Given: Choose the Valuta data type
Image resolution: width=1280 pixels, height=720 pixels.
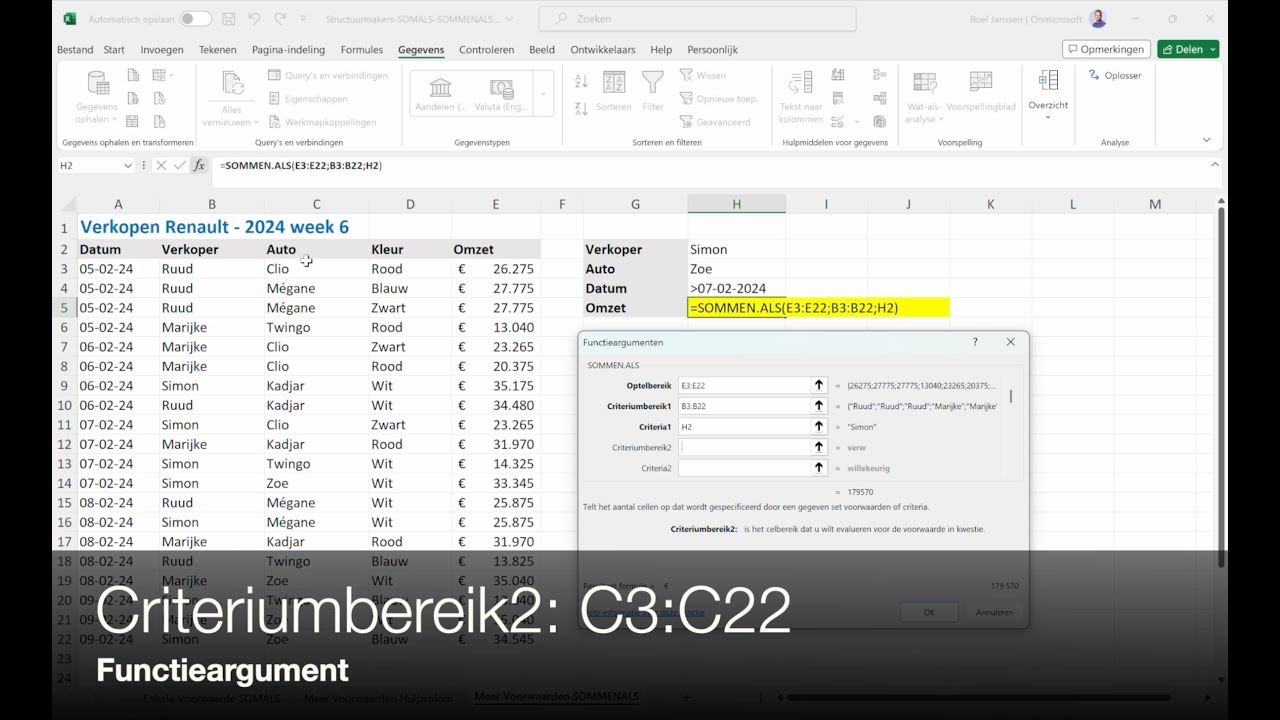Looking at the screenshot, I should coord(502,94).
